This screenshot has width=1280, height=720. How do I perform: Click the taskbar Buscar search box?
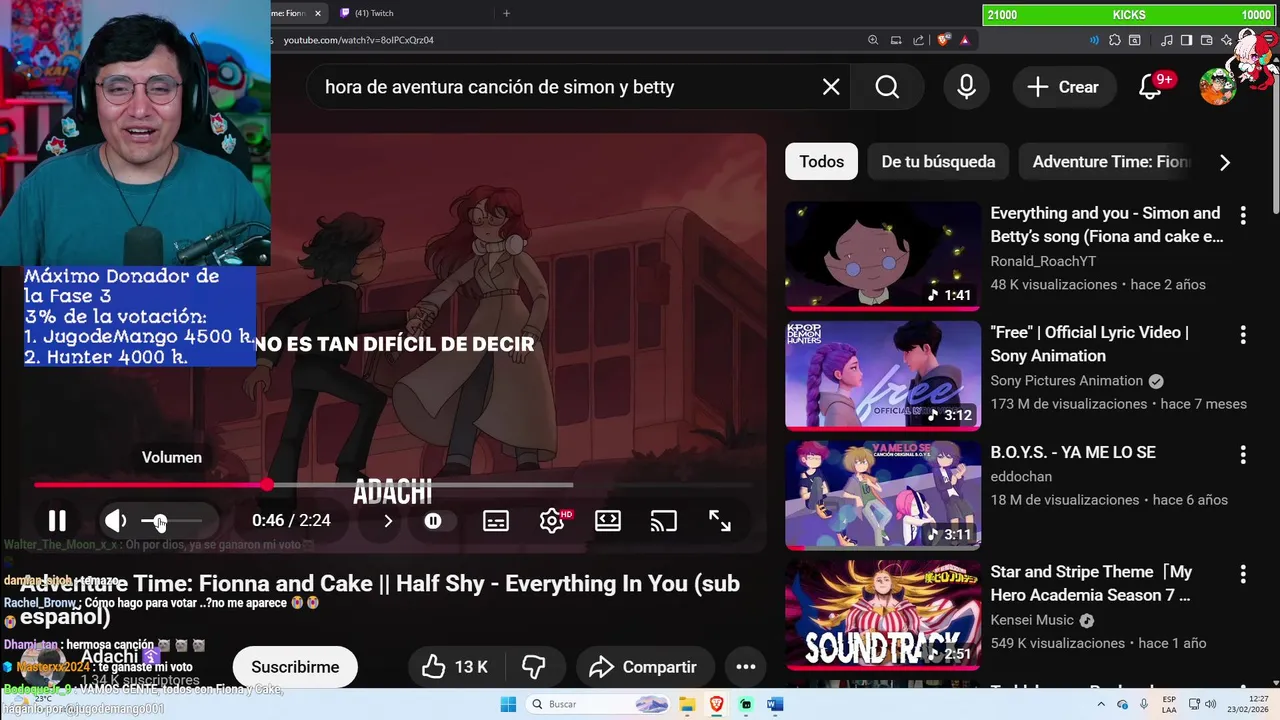coord(596,704)
